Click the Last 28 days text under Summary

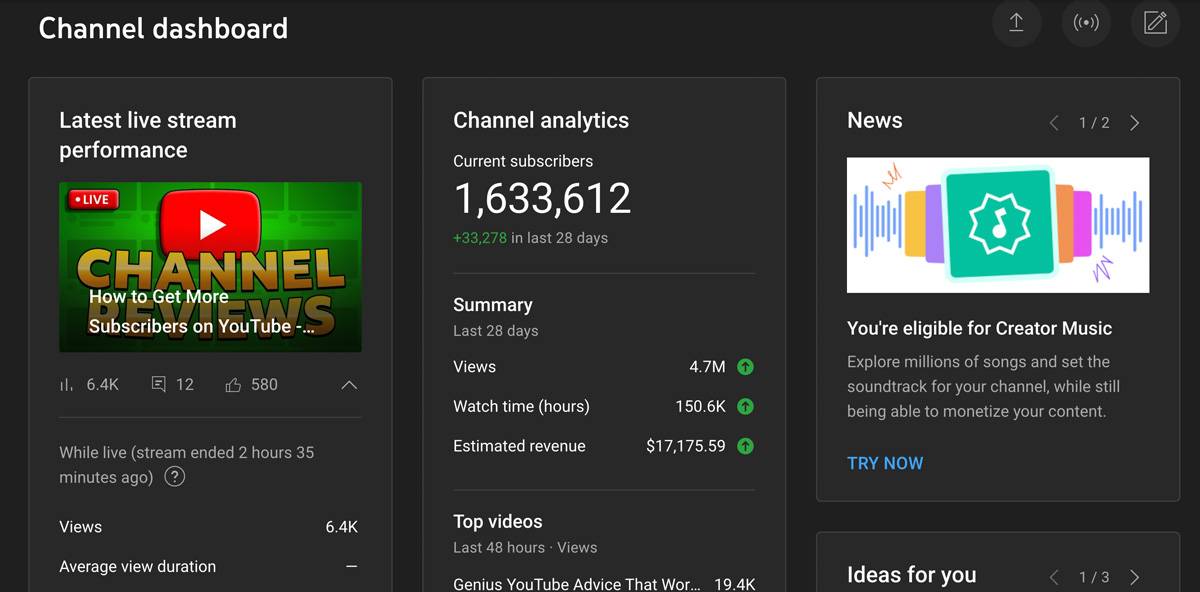point(496,331)
